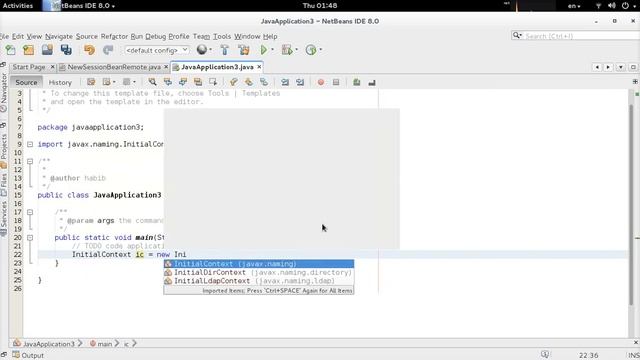Open the default config combo box
The image size is (640, 360).
(x=156, y=50)
